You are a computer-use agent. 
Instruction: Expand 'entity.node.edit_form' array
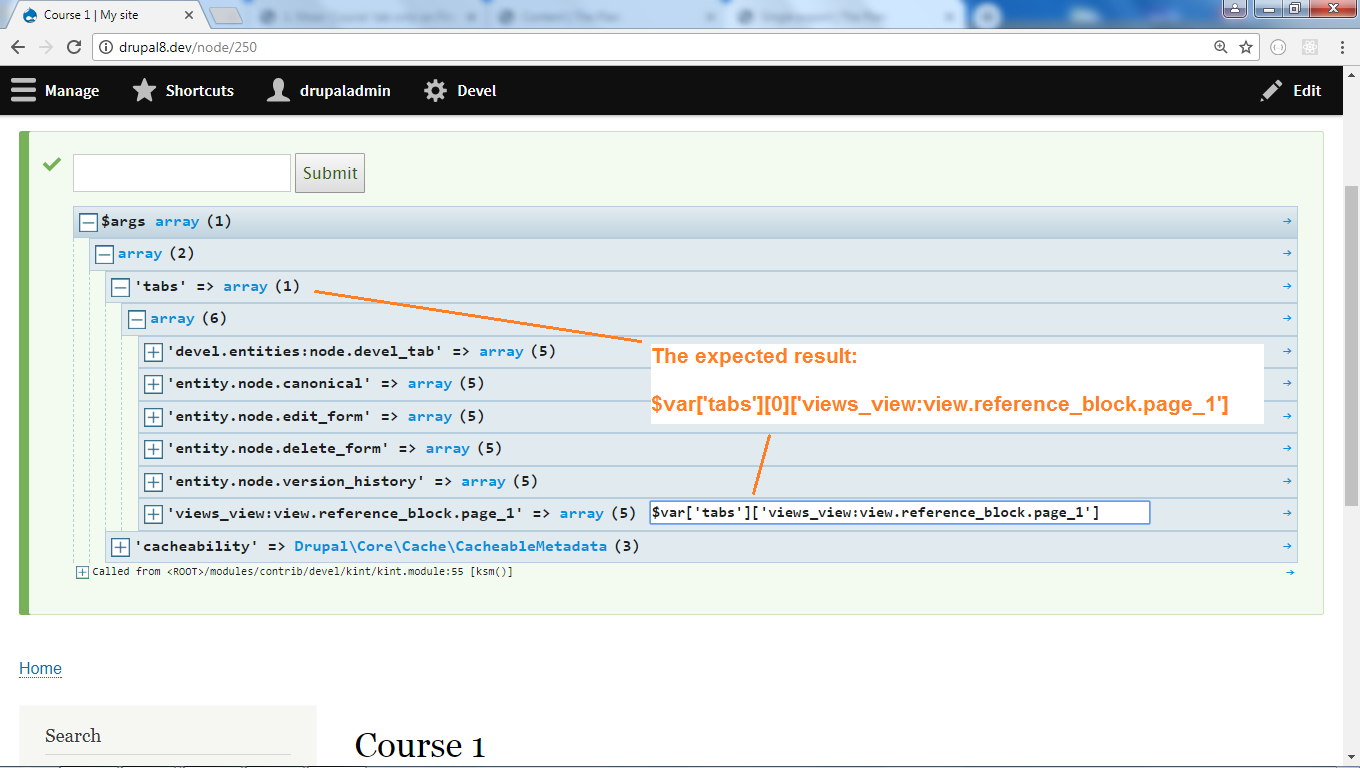coord(153,416)
